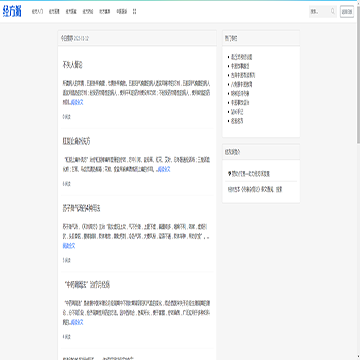The image size is (360, 360).
Task: Open the article about 苏子降气汤 usage
Action: pos(82,209)
